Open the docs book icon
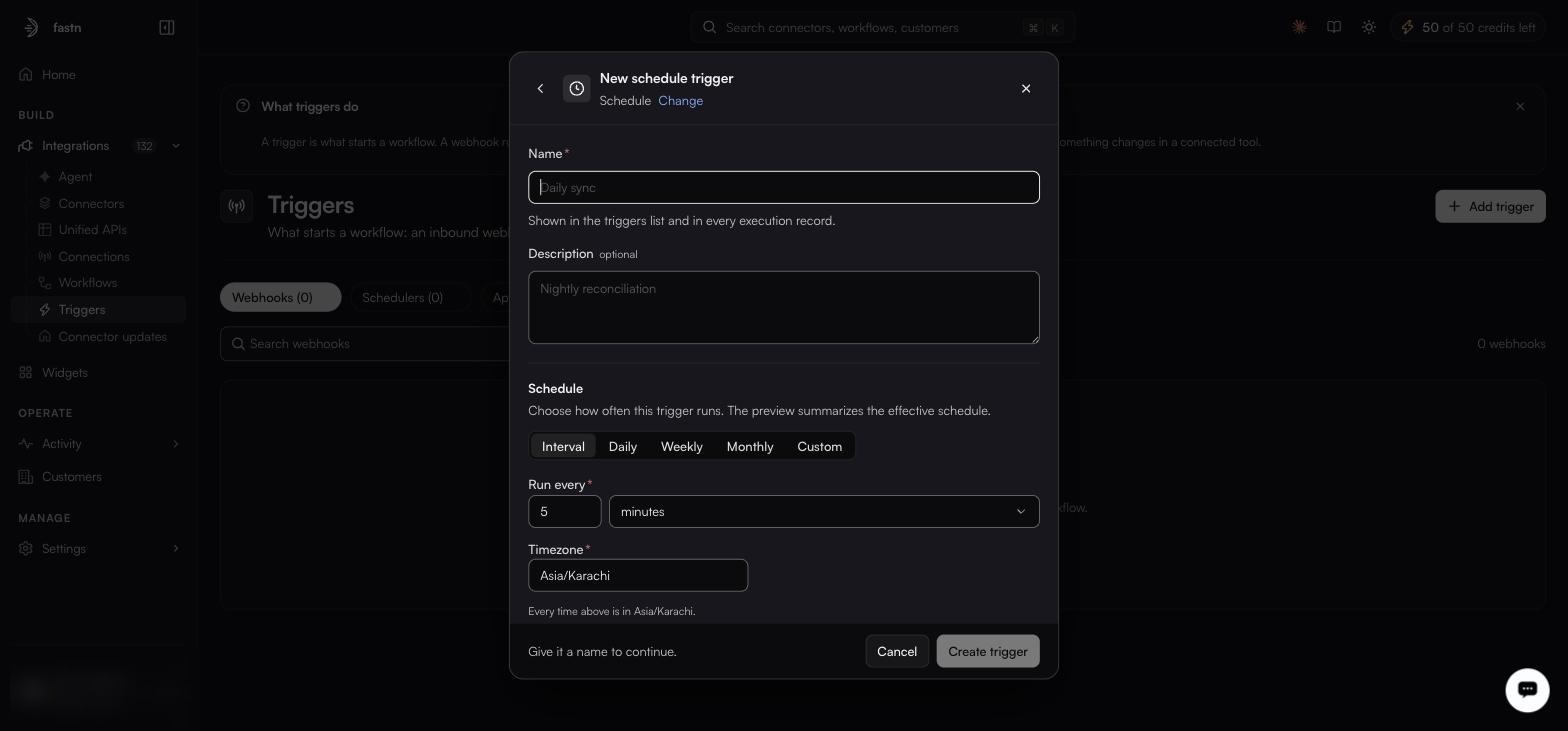The image size is (1568, 731). (x=1334, y=28)
